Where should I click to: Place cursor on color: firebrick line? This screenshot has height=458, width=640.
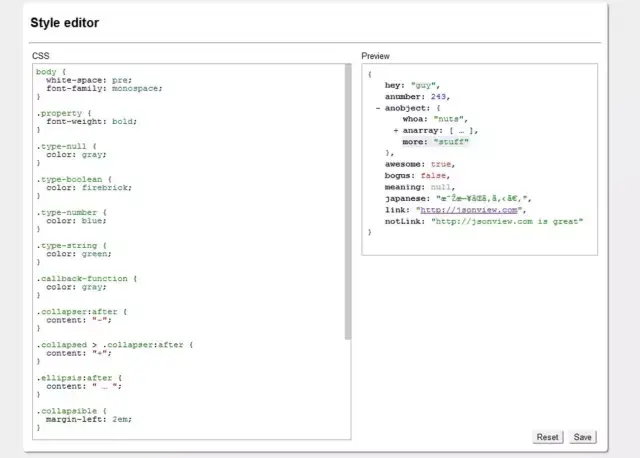[x=89, y=188]
